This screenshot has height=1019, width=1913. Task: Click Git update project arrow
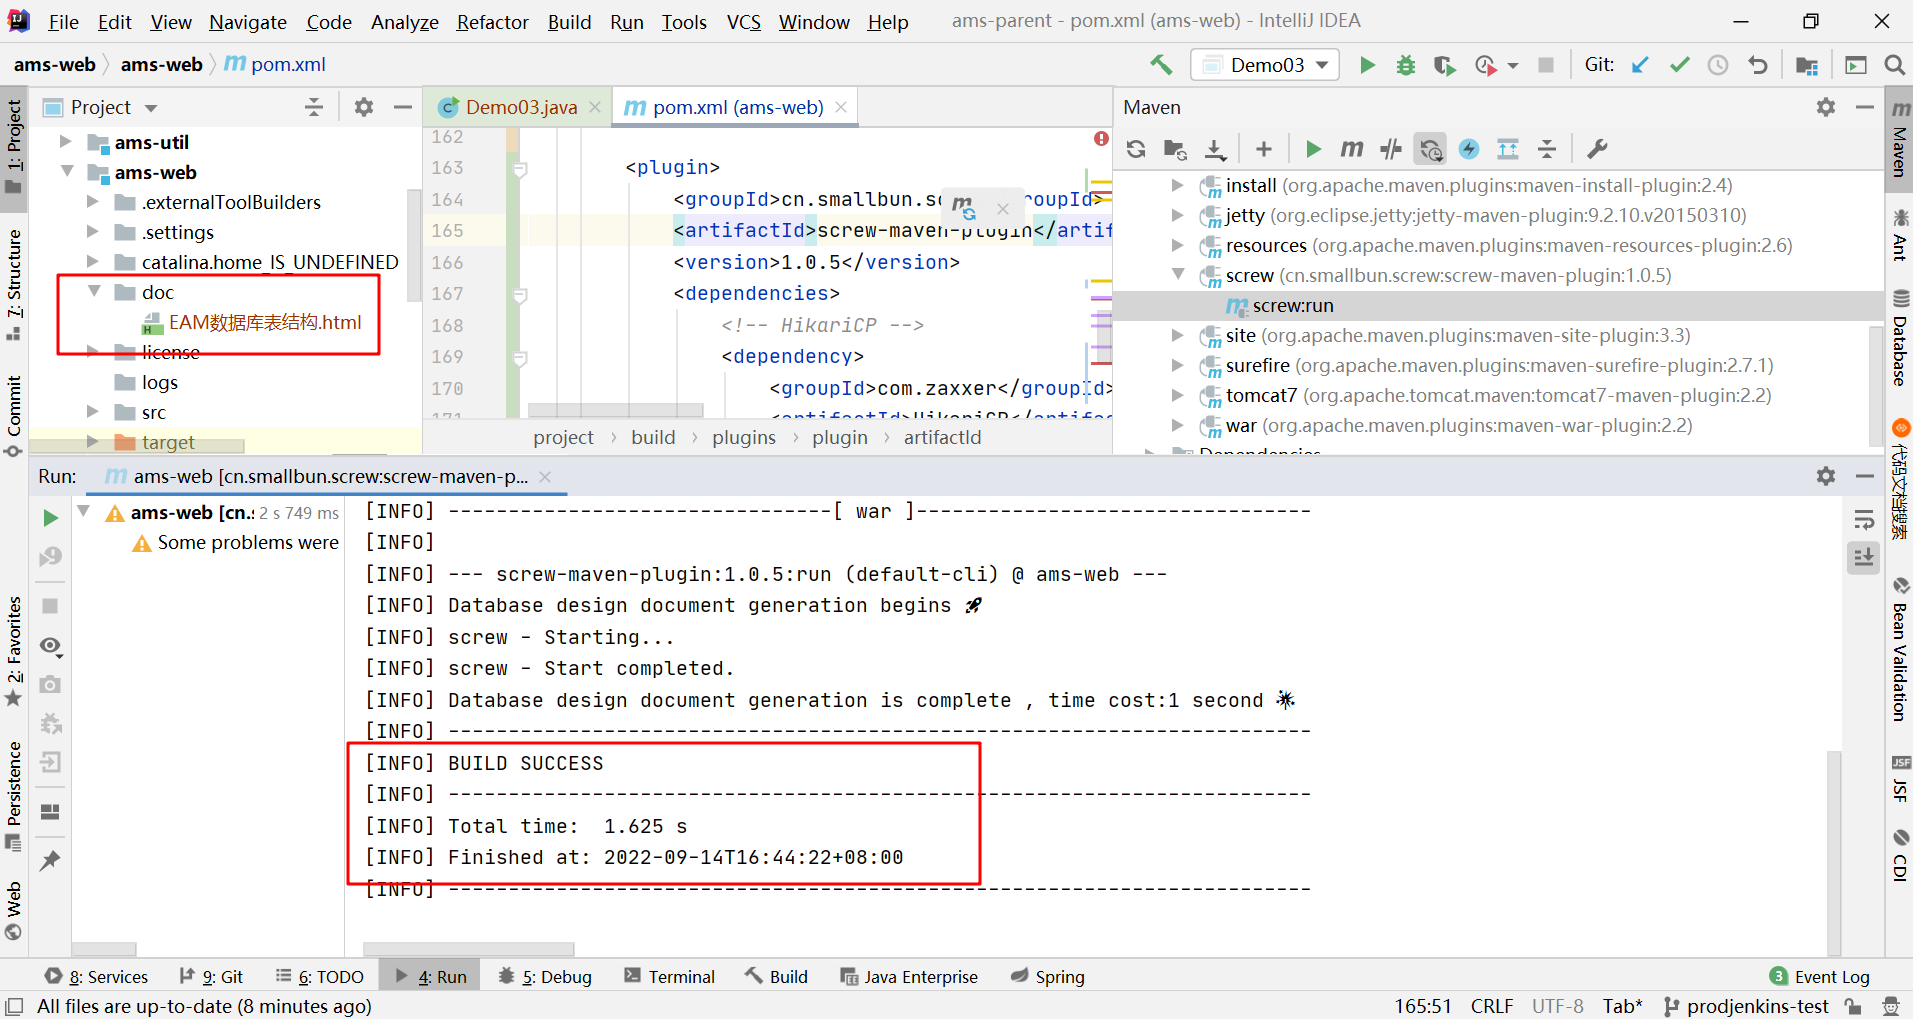[x=1640, y=65]
